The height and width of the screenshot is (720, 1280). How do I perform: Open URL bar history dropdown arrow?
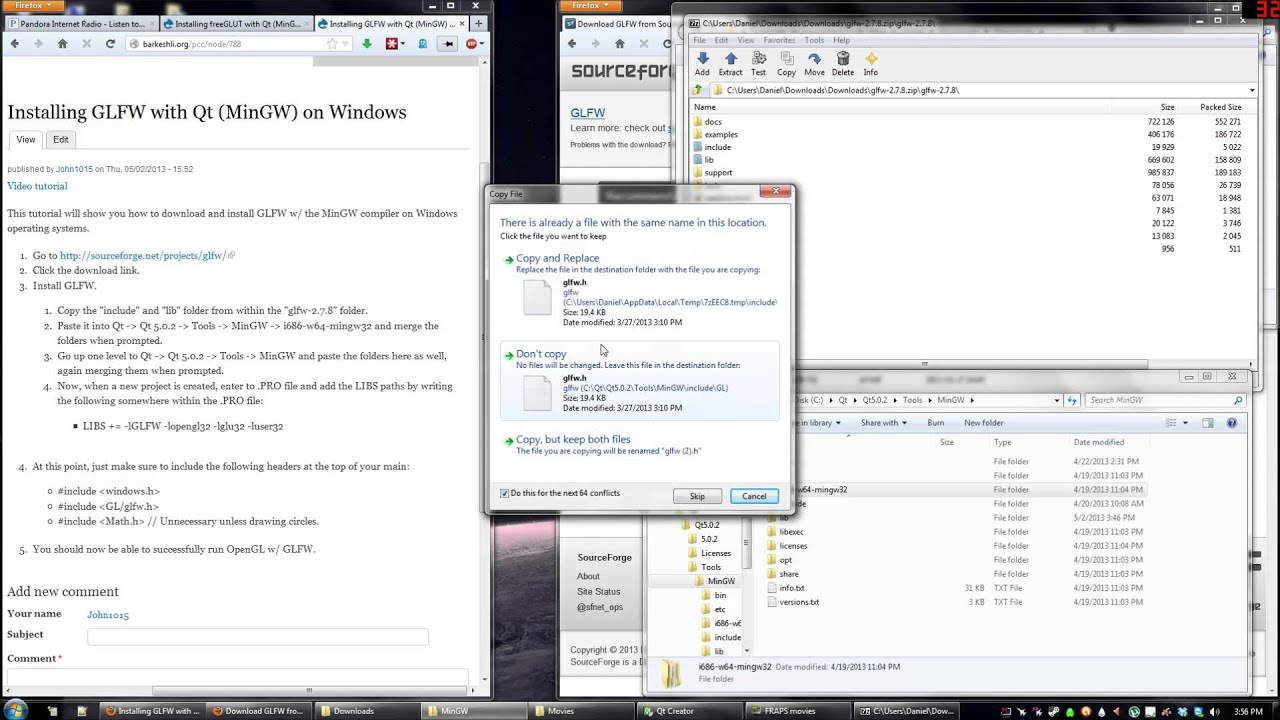[347, 44]
